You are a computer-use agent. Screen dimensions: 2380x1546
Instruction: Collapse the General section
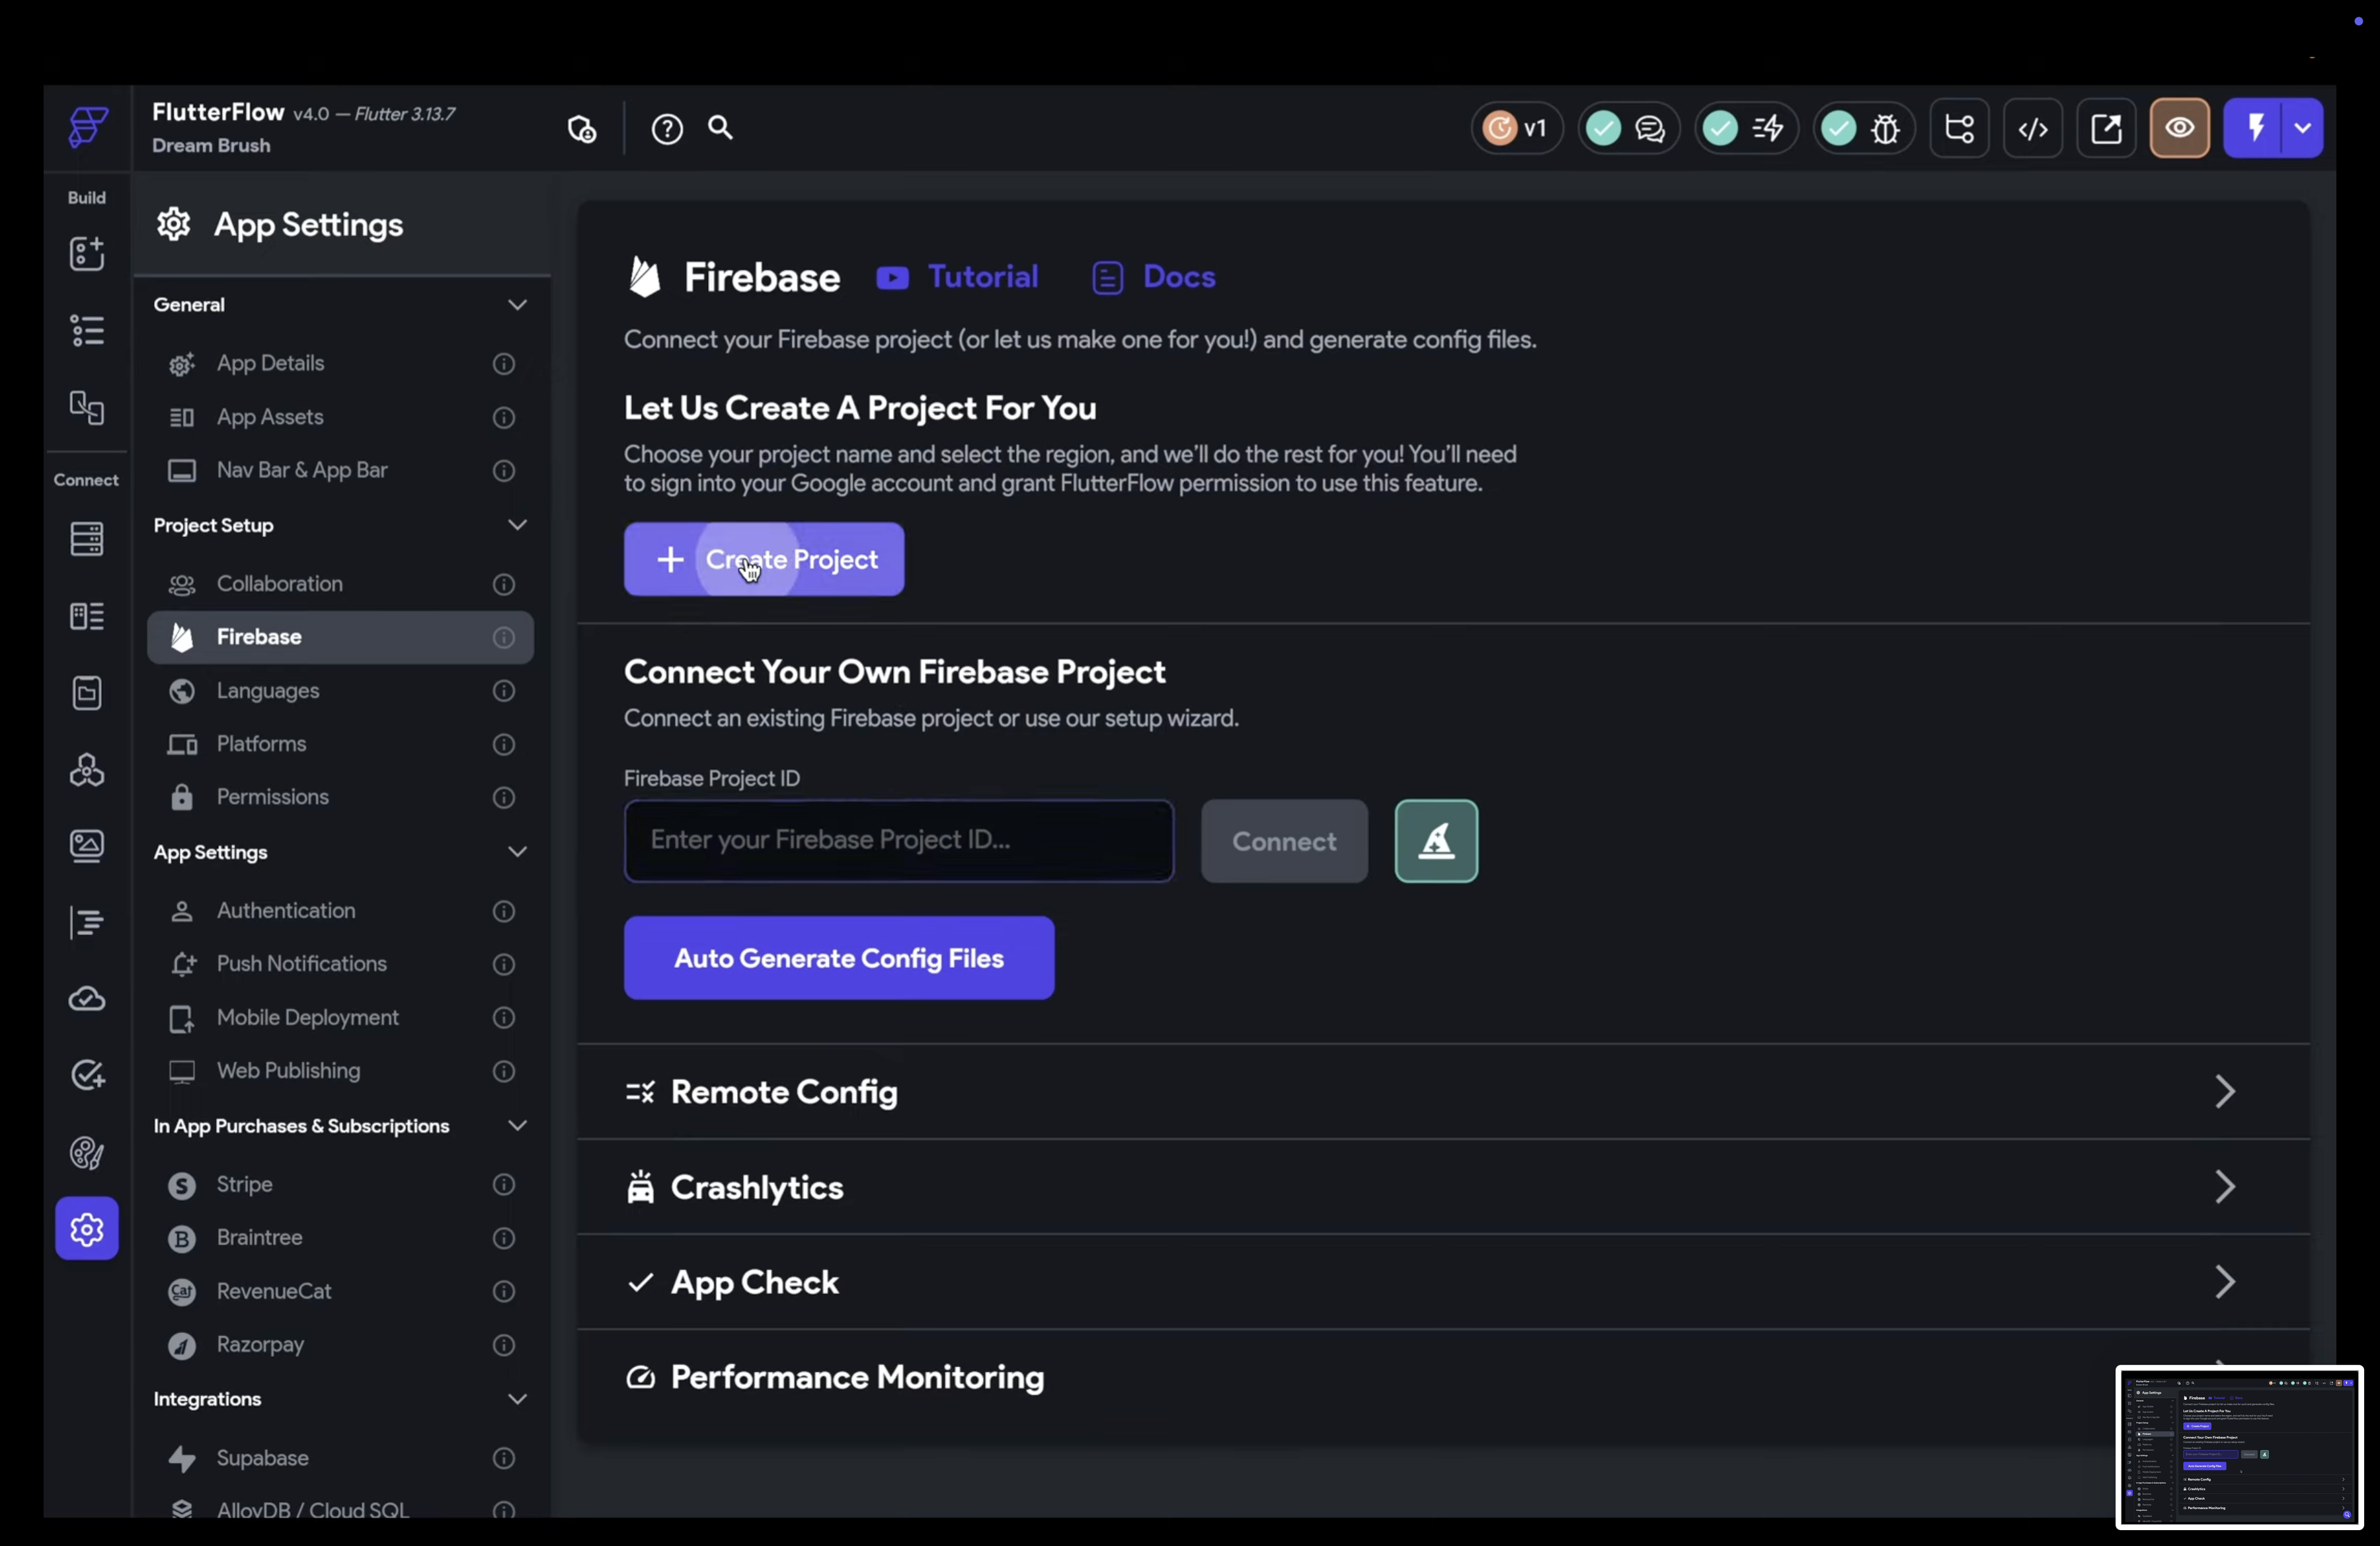pos(517,305)
